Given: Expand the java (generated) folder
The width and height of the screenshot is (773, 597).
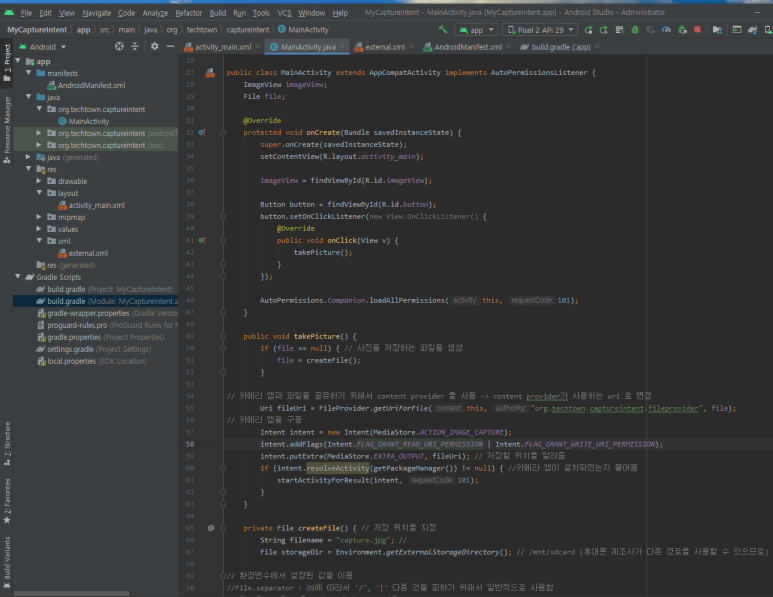Looking at the screenshot, I should click(x=29, y=157).
